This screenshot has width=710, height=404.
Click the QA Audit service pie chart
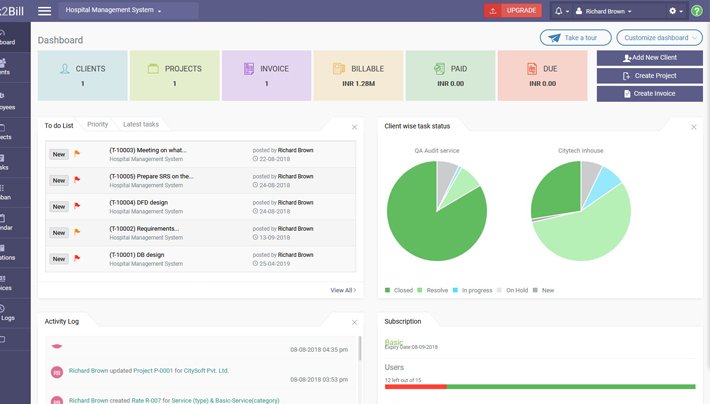[436, 211]
